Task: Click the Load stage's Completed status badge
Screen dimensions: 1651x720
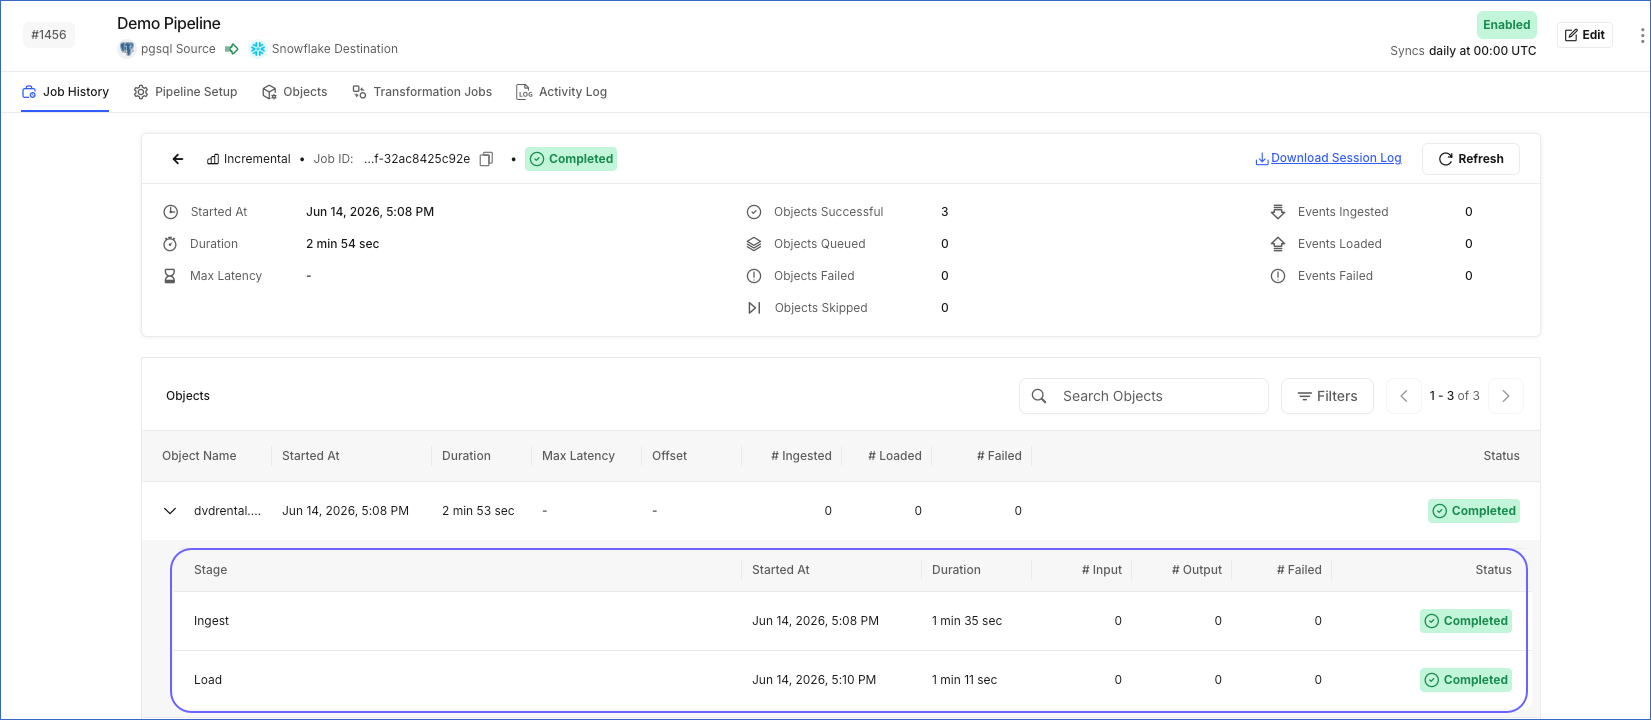Action: [1466, 680]
